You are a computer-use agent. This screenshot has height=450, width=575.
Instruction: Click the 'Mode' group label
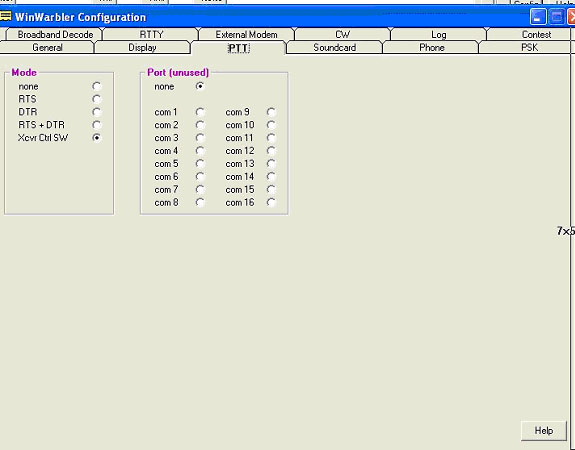(24, 72)
